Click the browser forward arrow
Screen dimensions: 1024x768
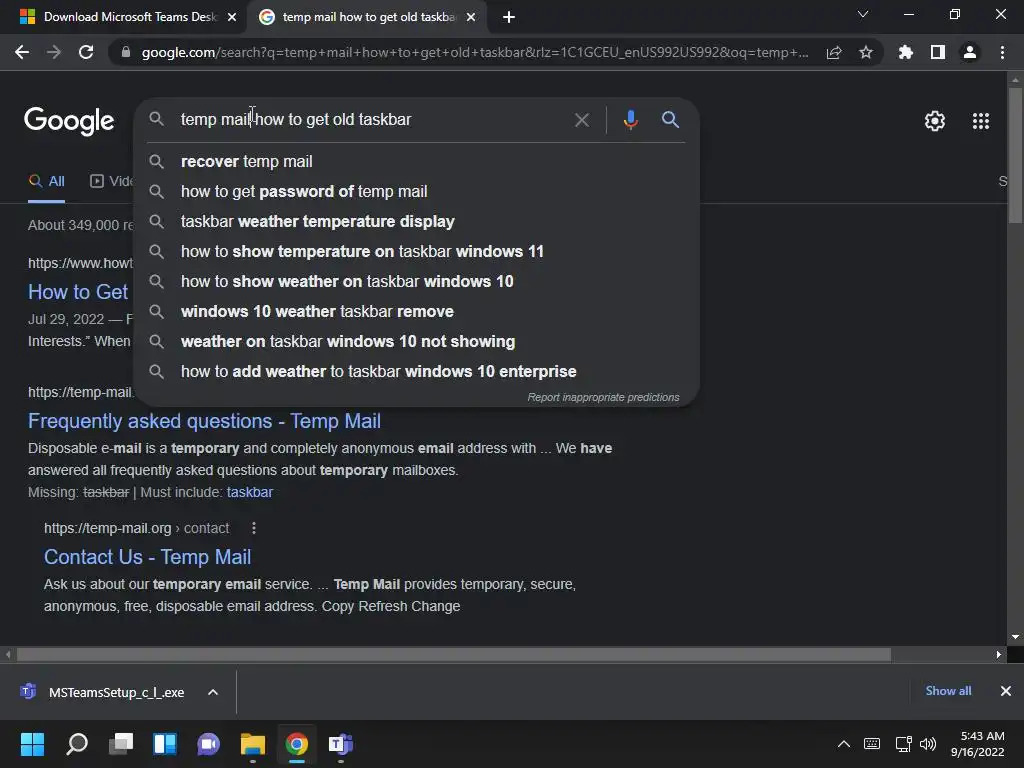(x=54, y=52)
